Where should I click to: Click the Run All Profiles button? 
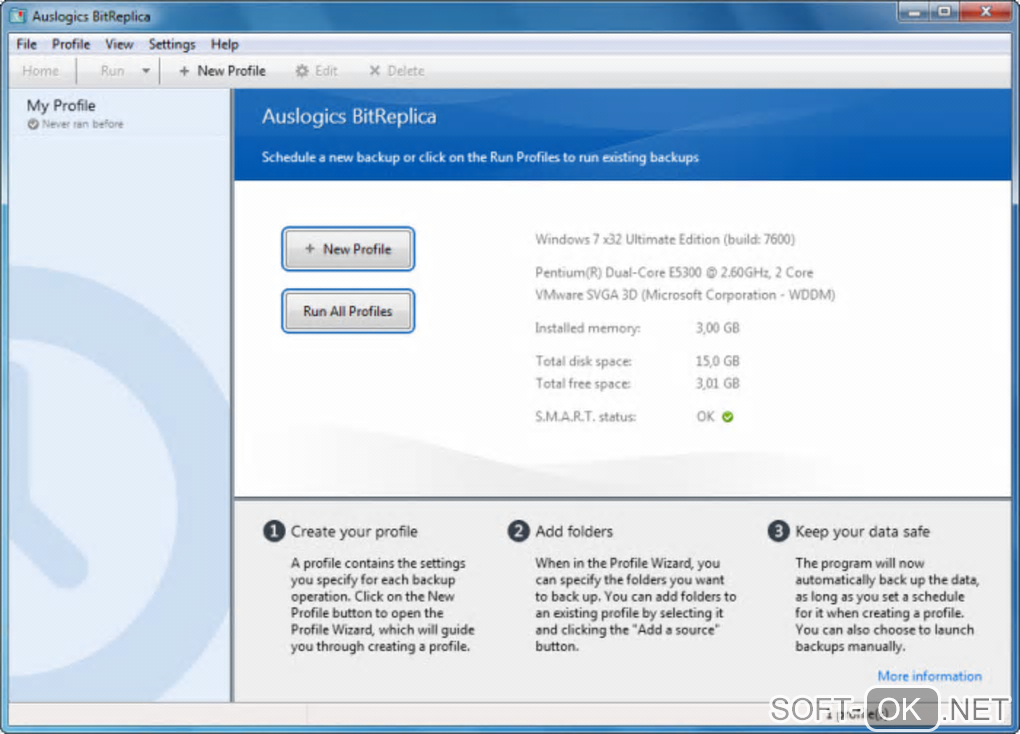348,311
